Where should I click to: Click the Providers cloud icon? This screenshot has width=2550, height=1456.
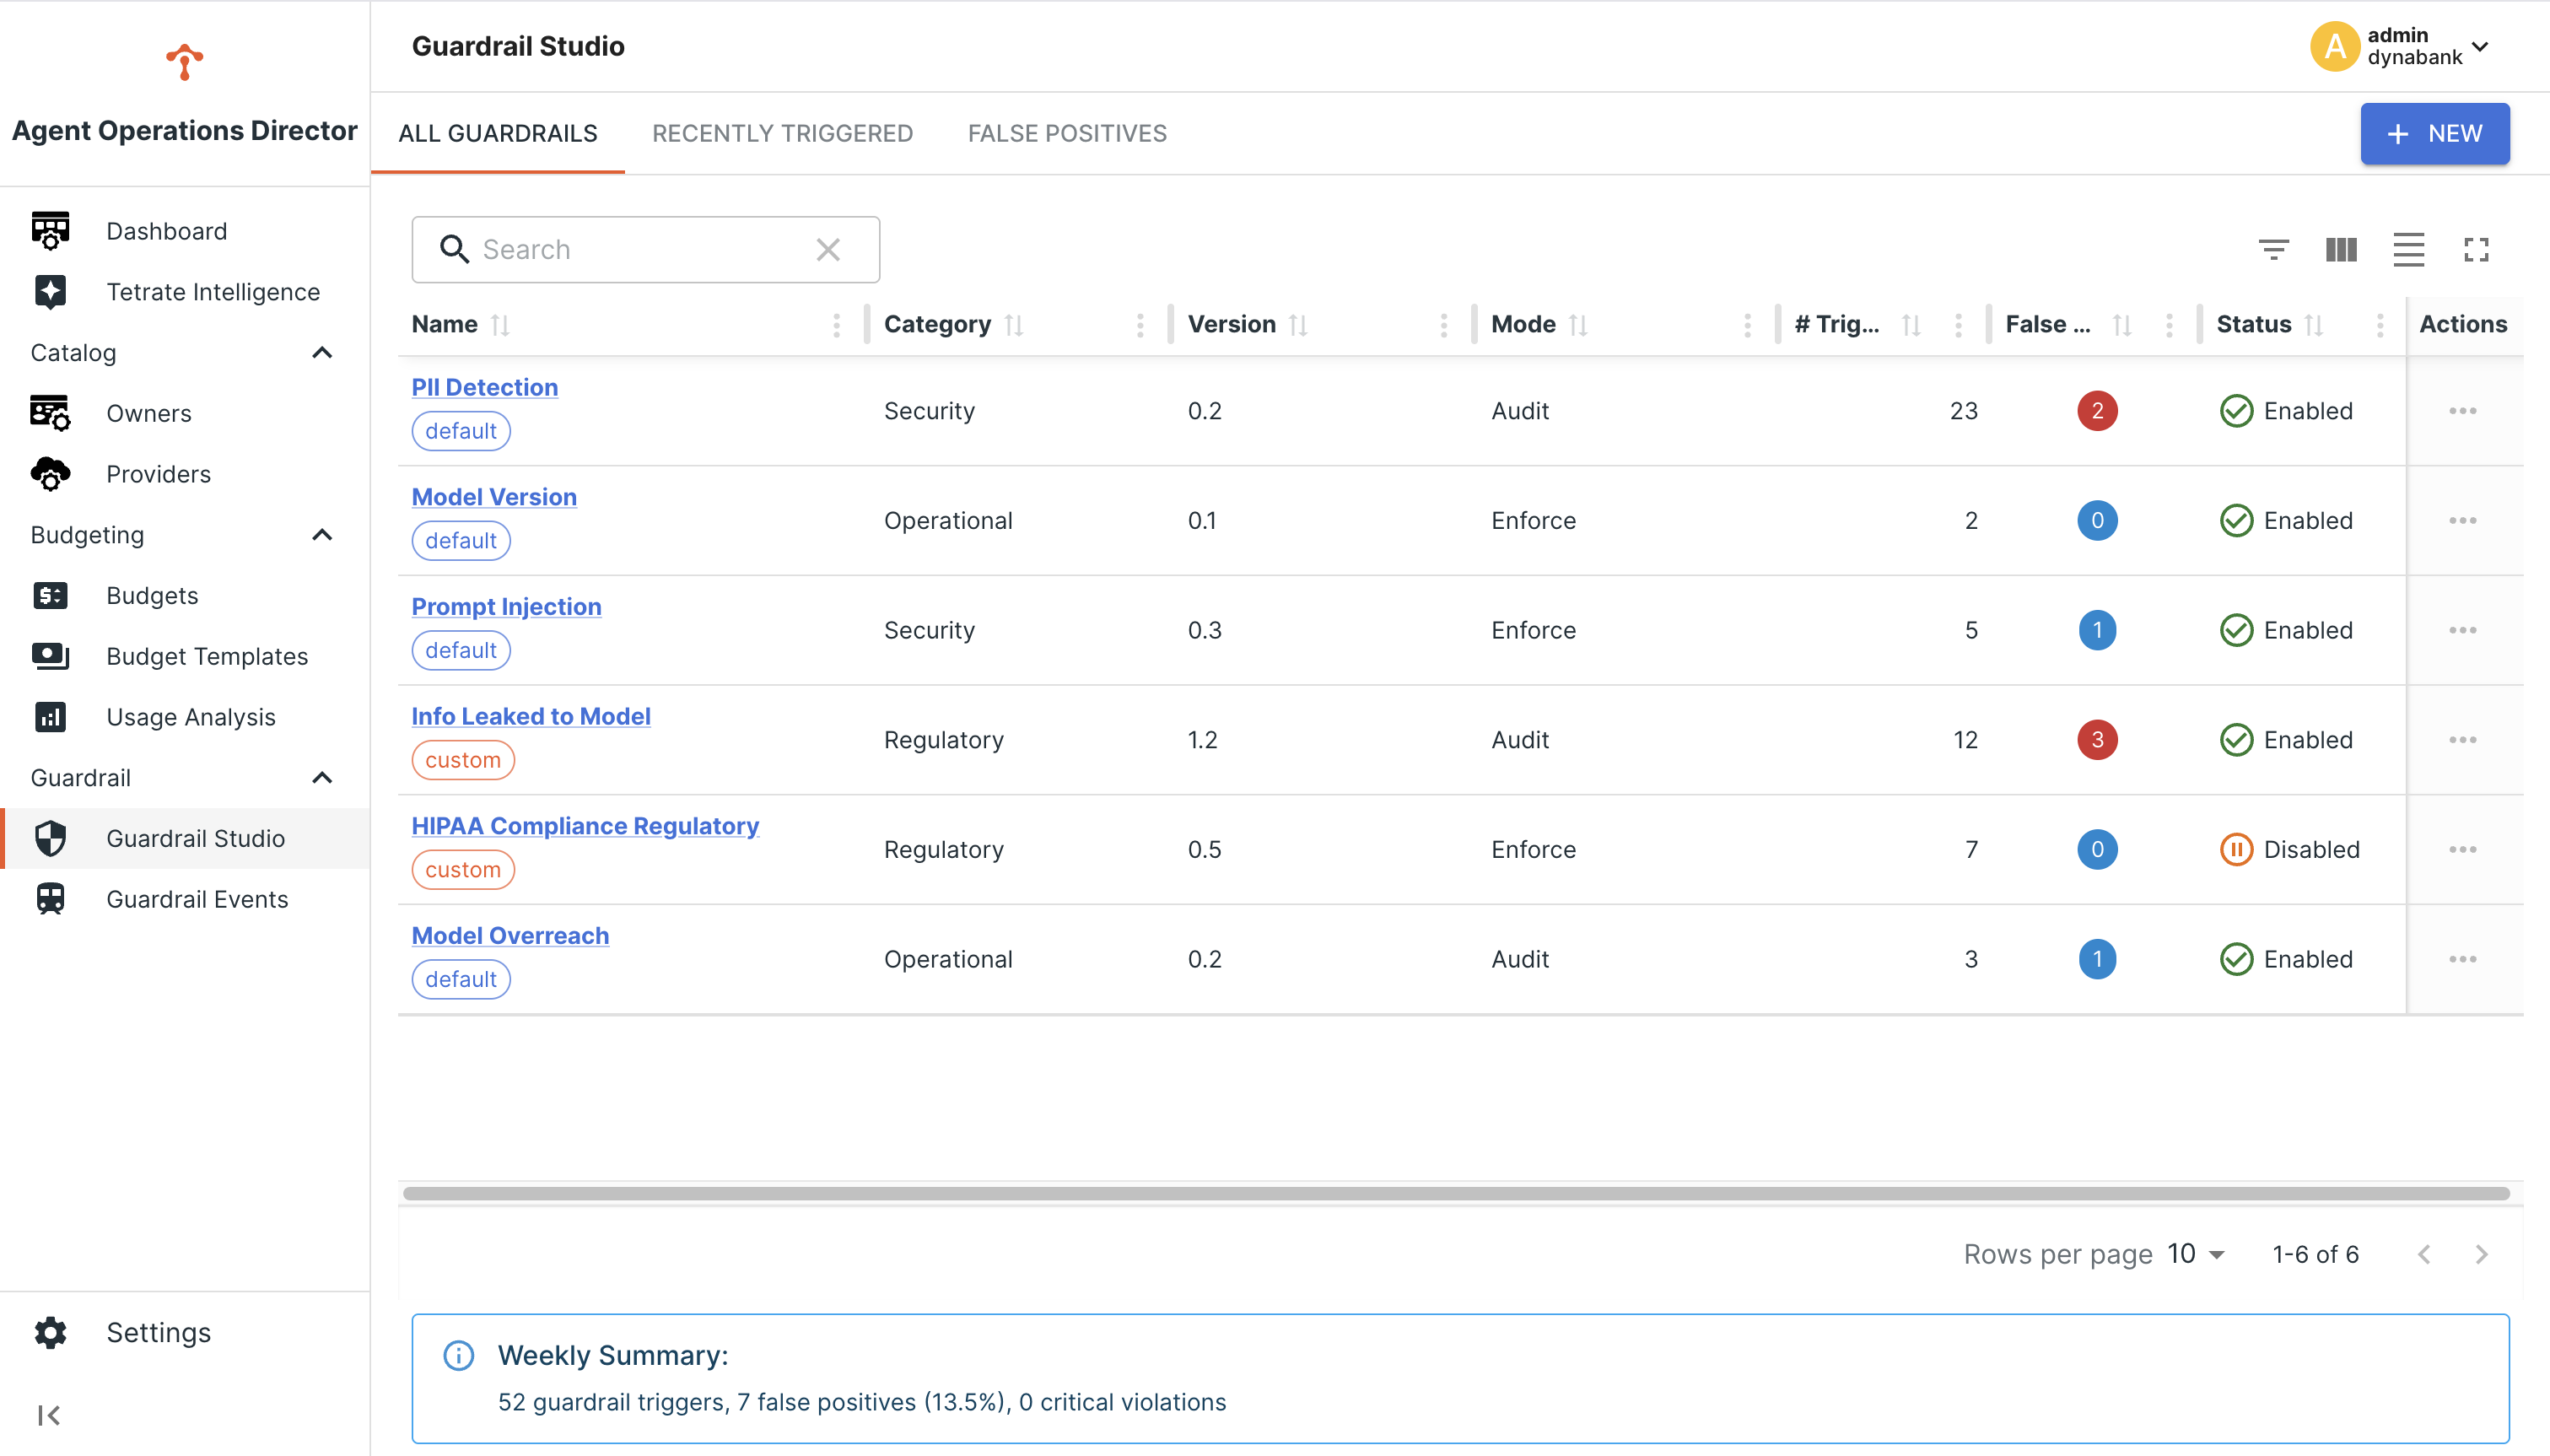(x=50, y=474)
